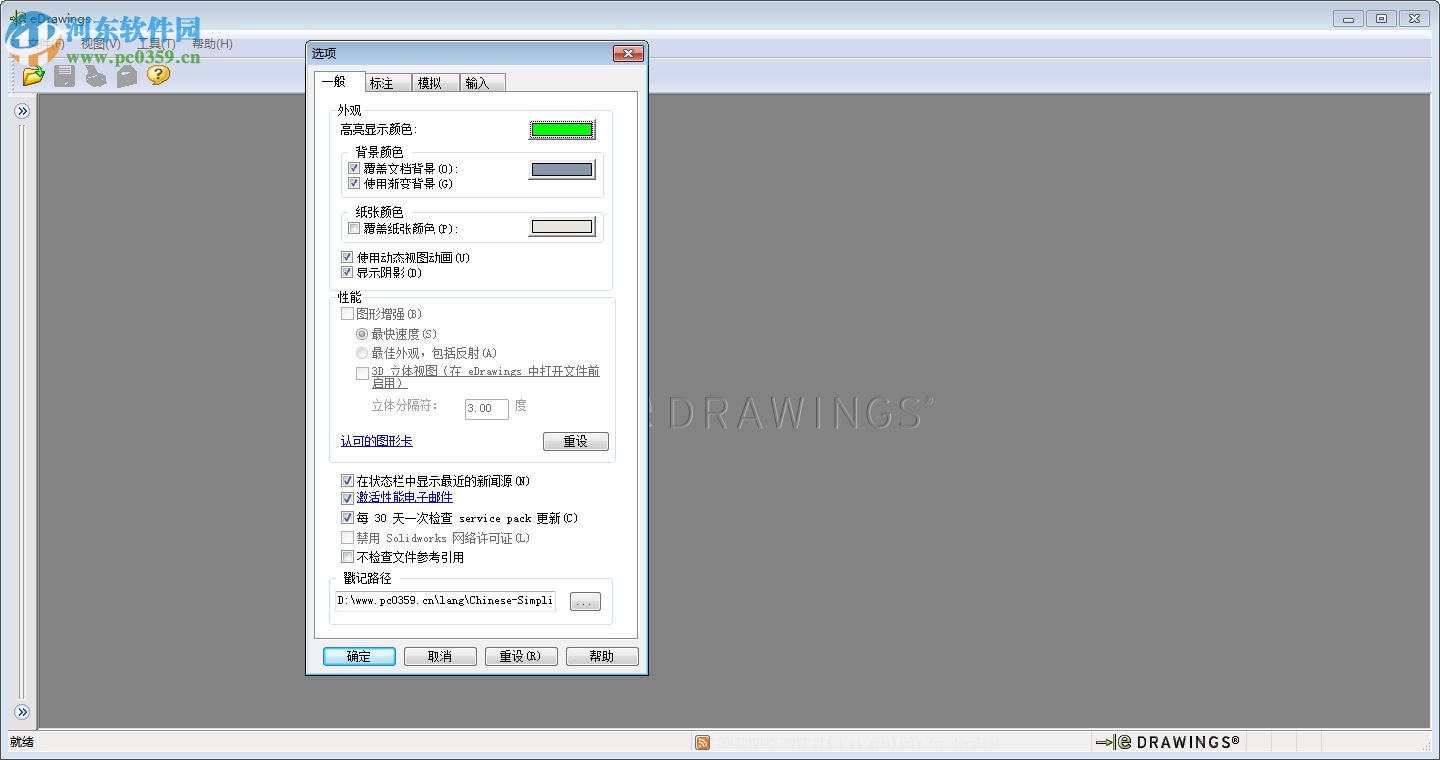Uncheck 覆盖文档背景 option
This screenshot has height=760, width=1440.
(x=354, y=167)
